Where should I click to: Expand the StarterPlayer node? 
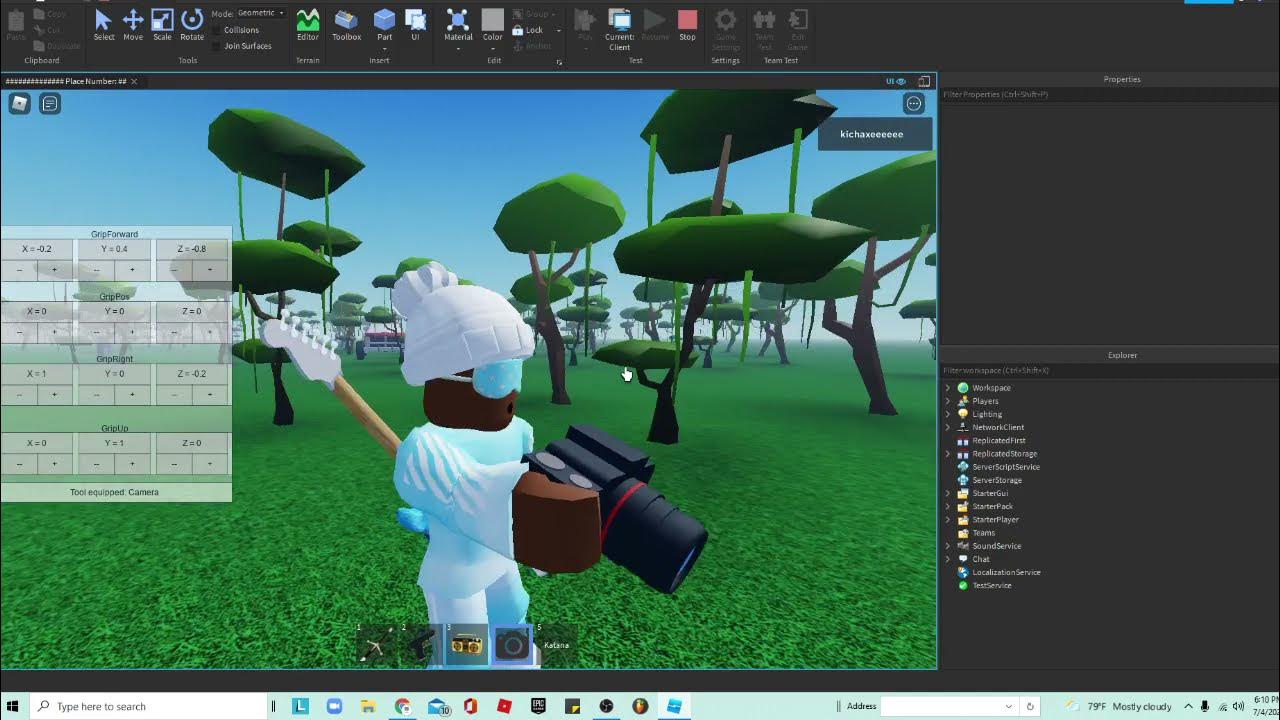point(948,520)
